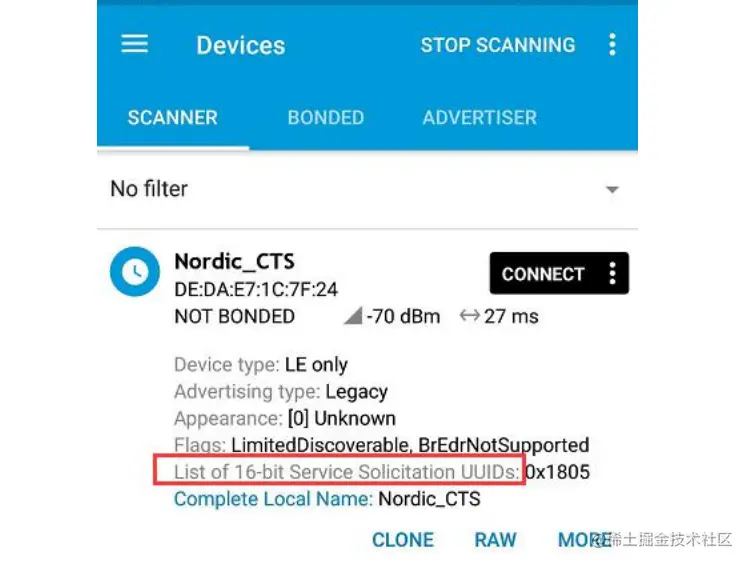
Task: Show RAW advertising data
Action: click(x=495, y=540)
